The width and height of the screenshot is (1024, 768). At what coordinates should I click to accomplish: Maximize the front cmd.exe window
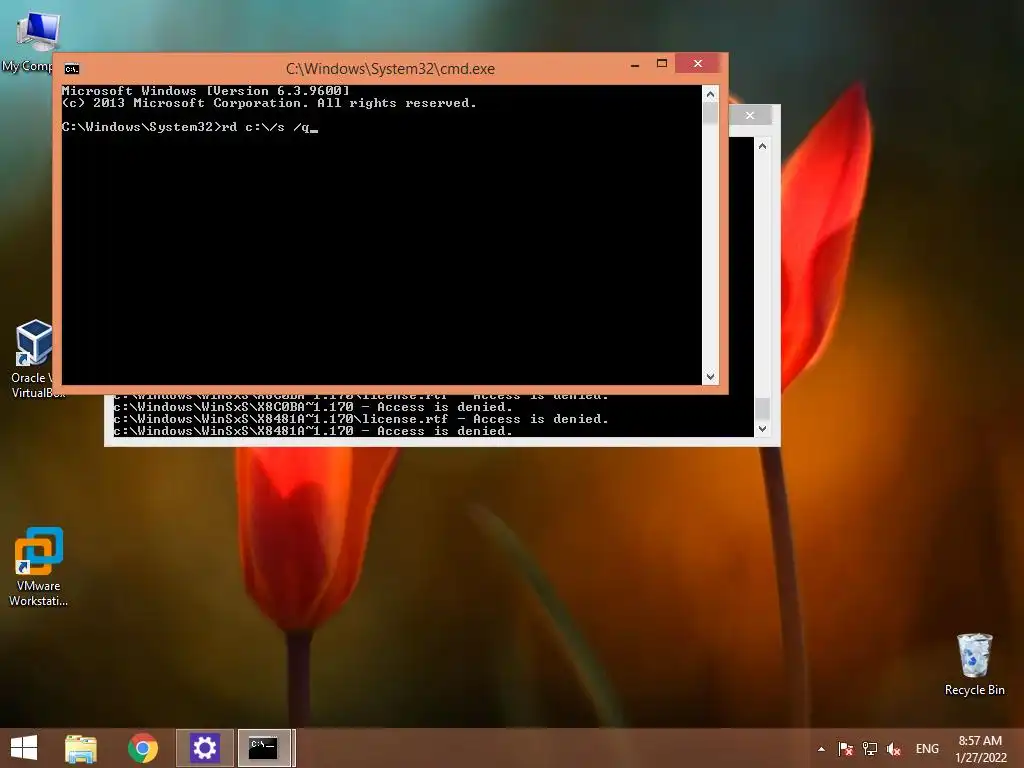tap(662, 63)
